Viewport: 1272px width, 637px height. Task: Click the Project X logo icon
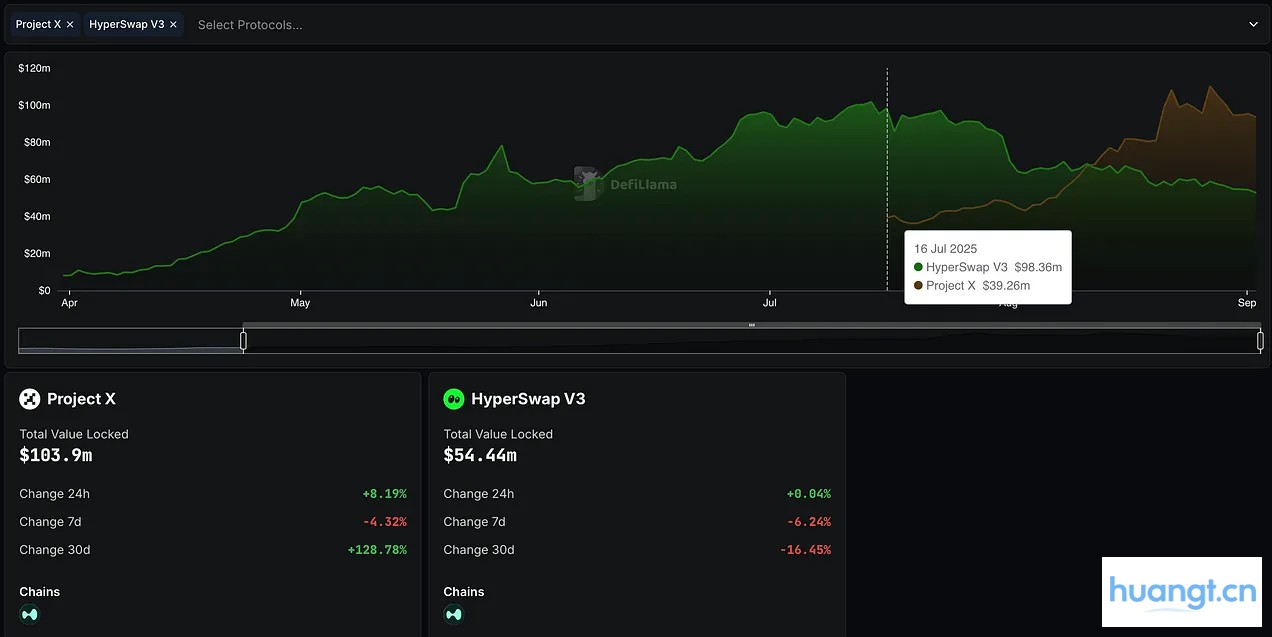(x=29, y=399)
